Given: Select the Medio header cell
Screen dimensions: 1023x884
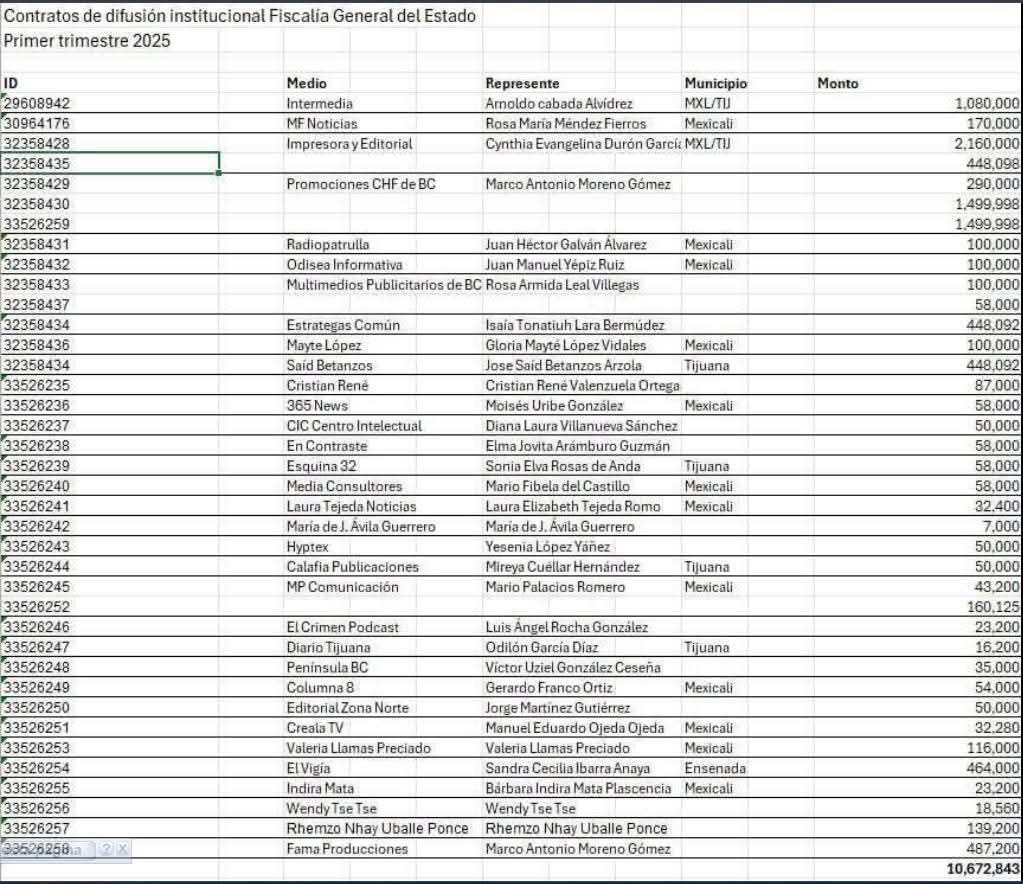Looking at the screenshot, I should click(x=306, y=83).
